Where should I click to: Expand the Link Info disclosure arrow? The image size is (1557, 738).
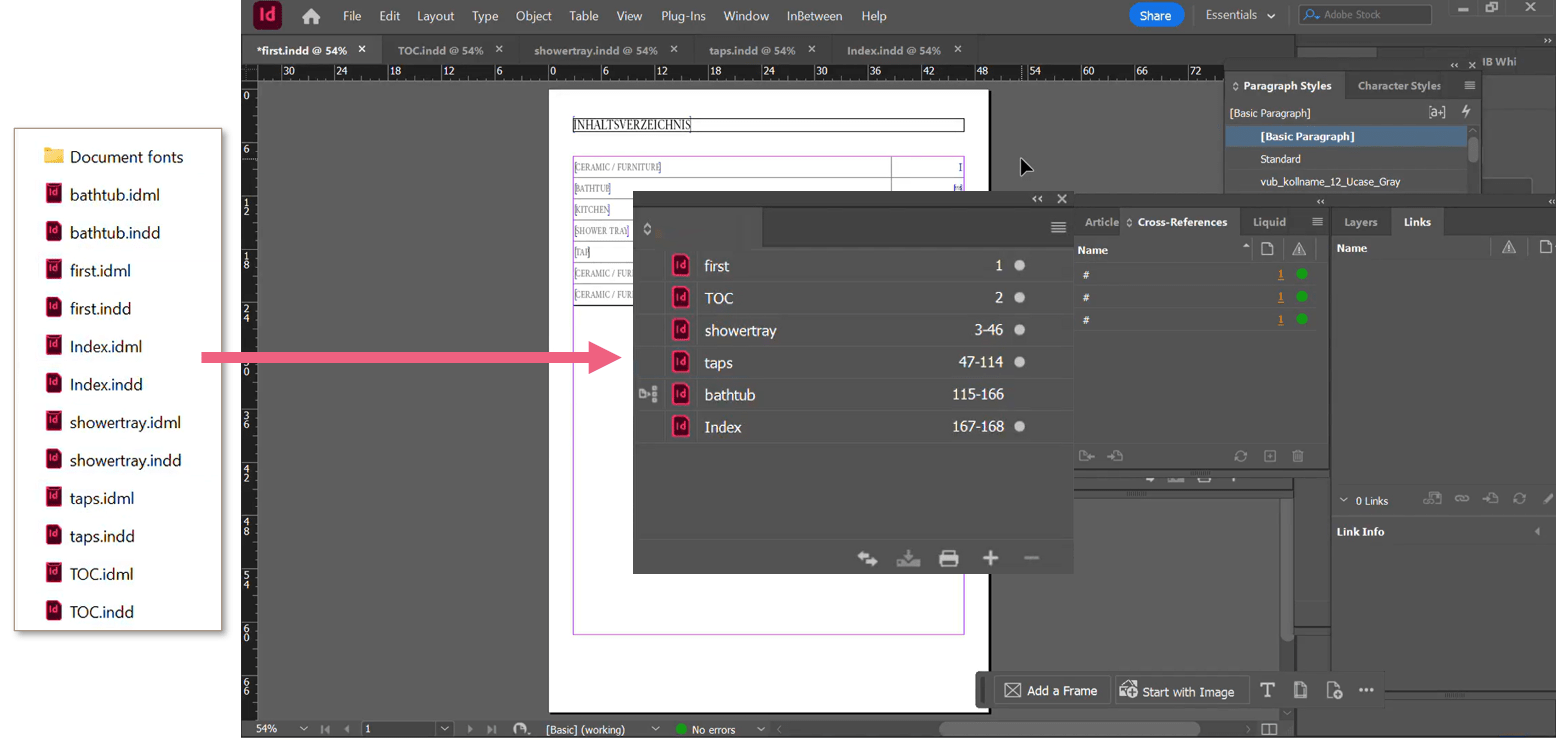pyautogui.click(x=1537, y=532)
